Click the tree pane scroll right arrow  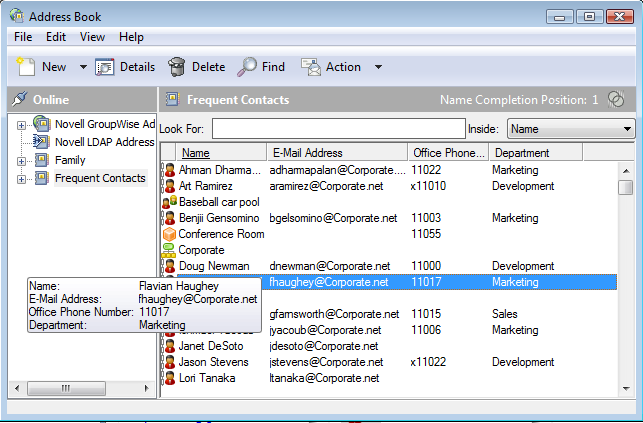pos(146,388)
